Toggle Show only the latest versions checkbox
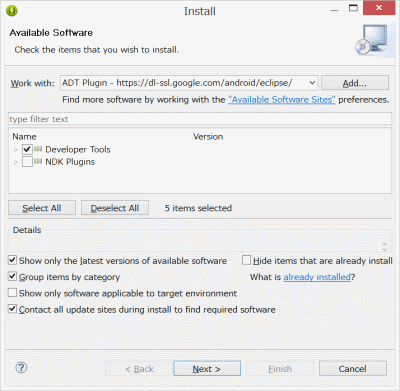The width and height of the screenshot is (400, 391). coord(12,260)
